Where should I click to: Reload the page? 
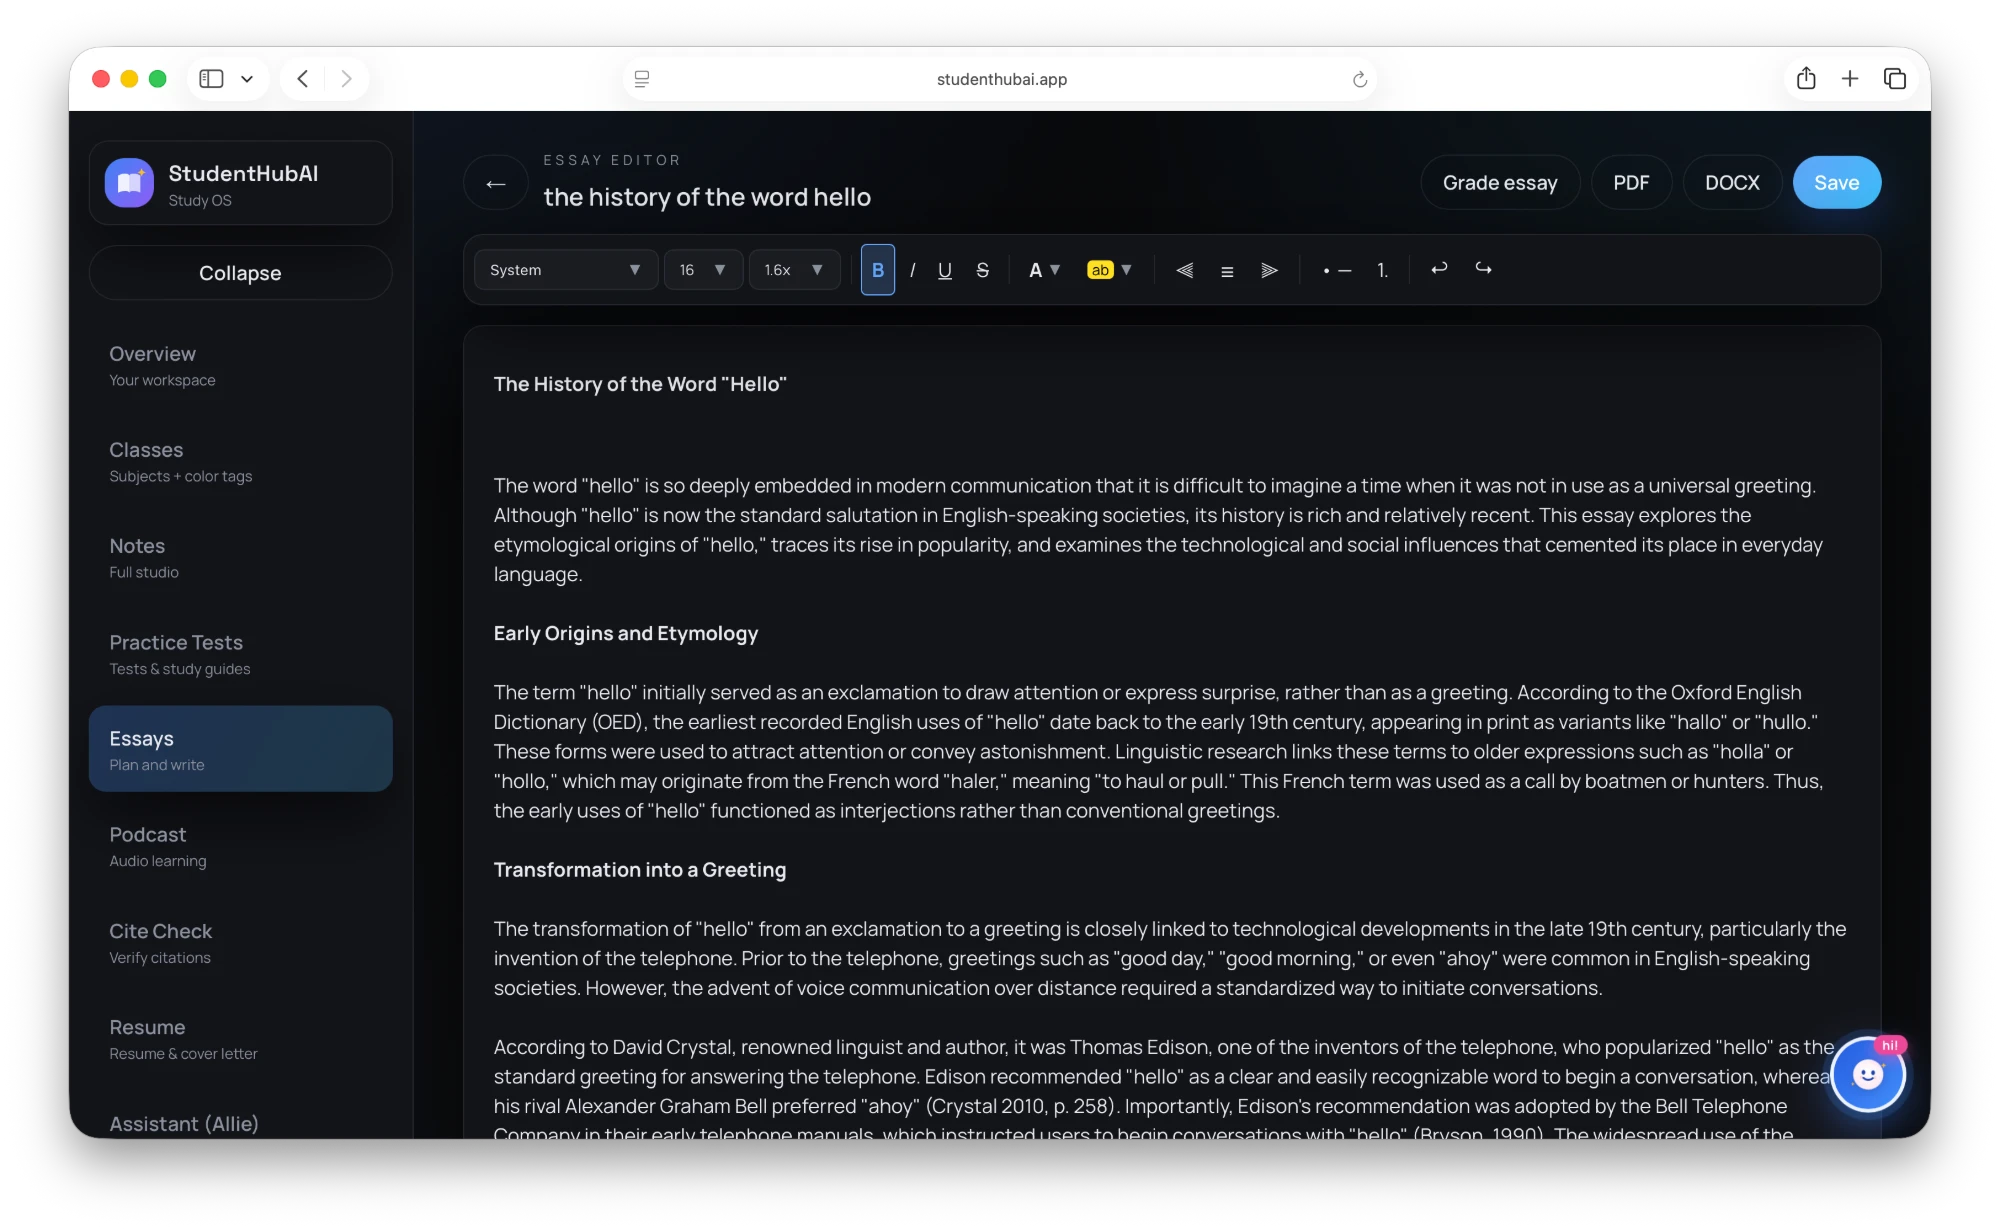pos(1359,79)
